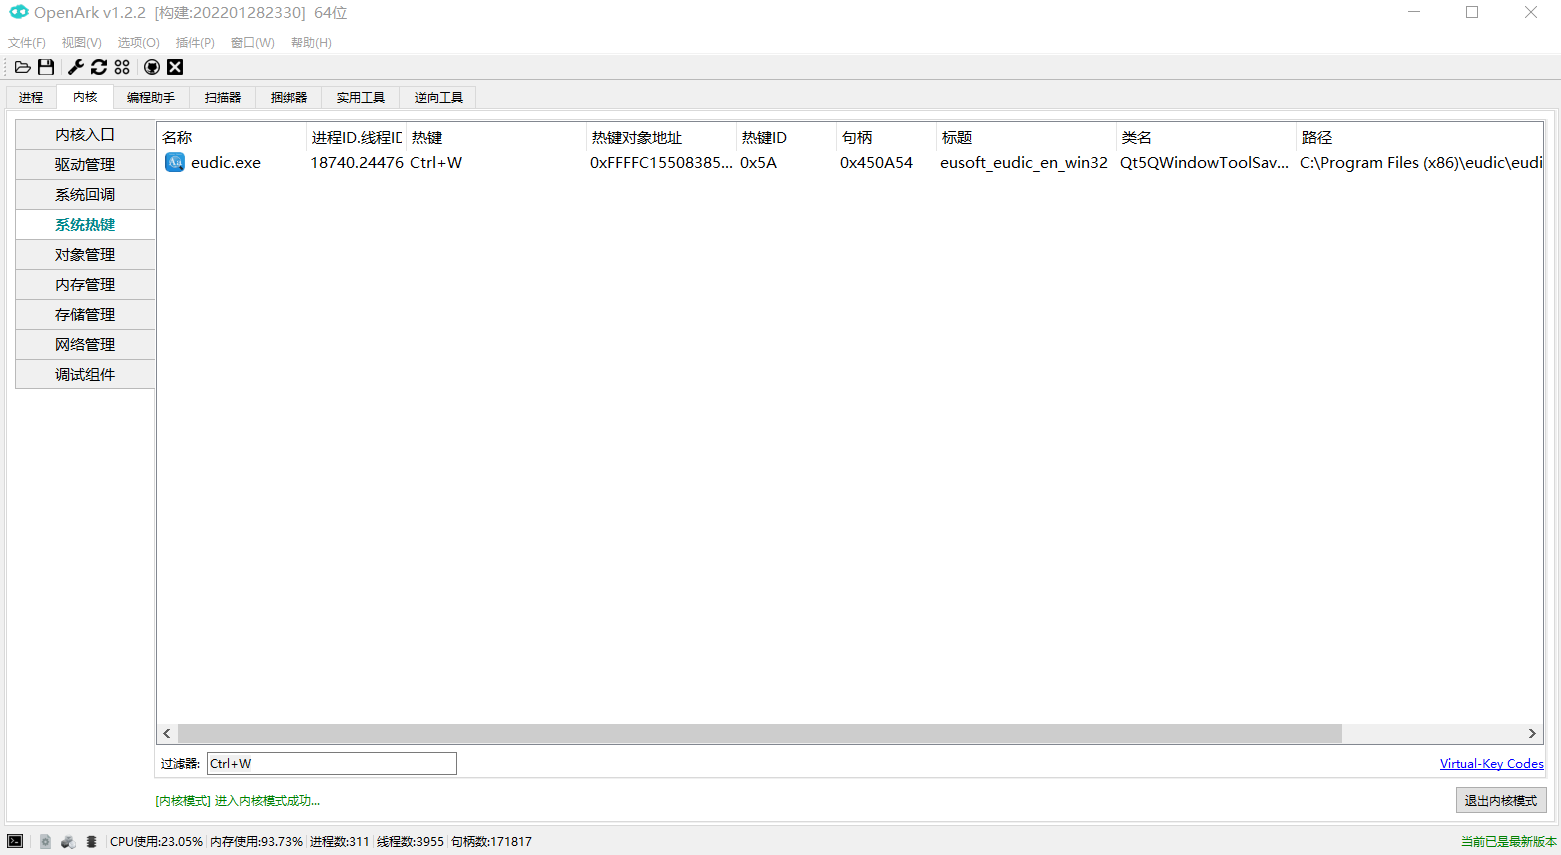This screenshot has height=855, width=1561.
Task: Open the 视图(V) menu
Action: click(81, 43)
